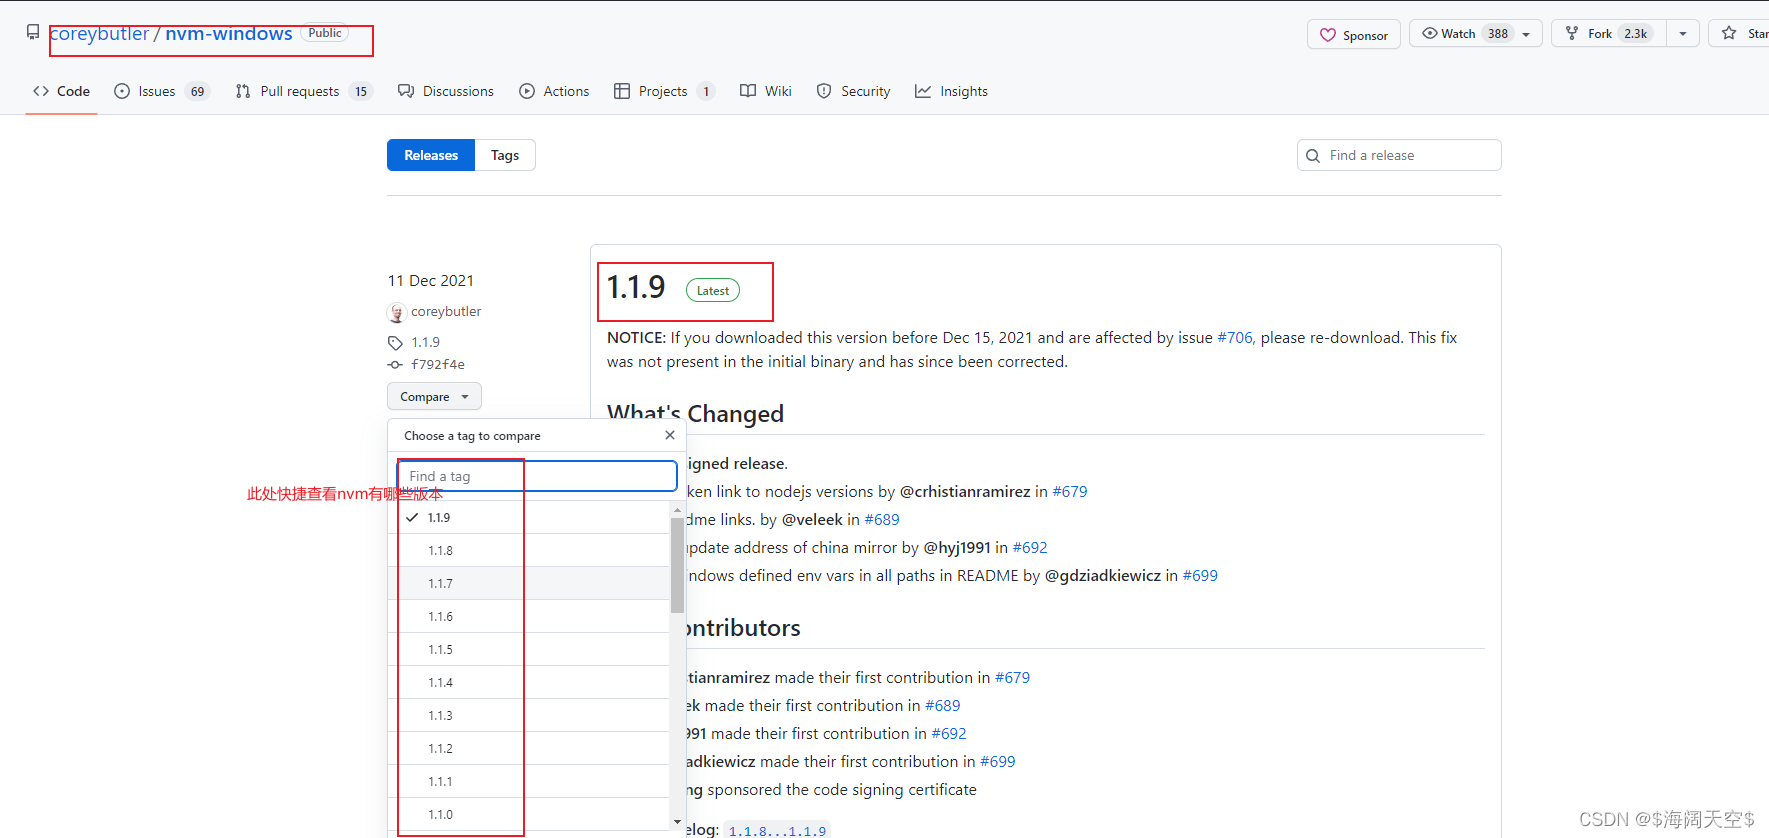Open the changelog pull request #689 link
Image resolution: width=1769 pixels, height=838 pixels.
(882, 520)
